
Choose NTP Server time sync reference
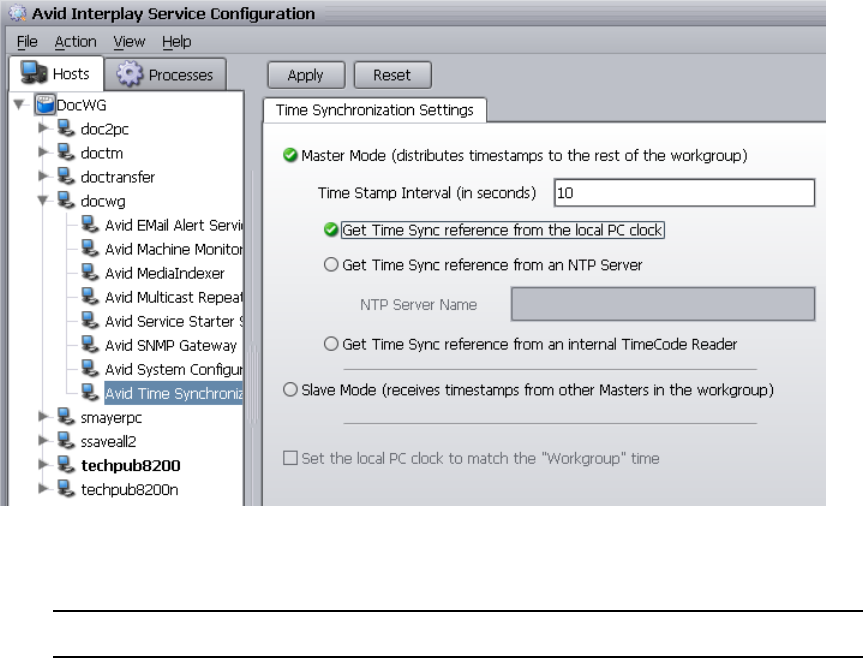pyautogui.click(x=331, y=265)
